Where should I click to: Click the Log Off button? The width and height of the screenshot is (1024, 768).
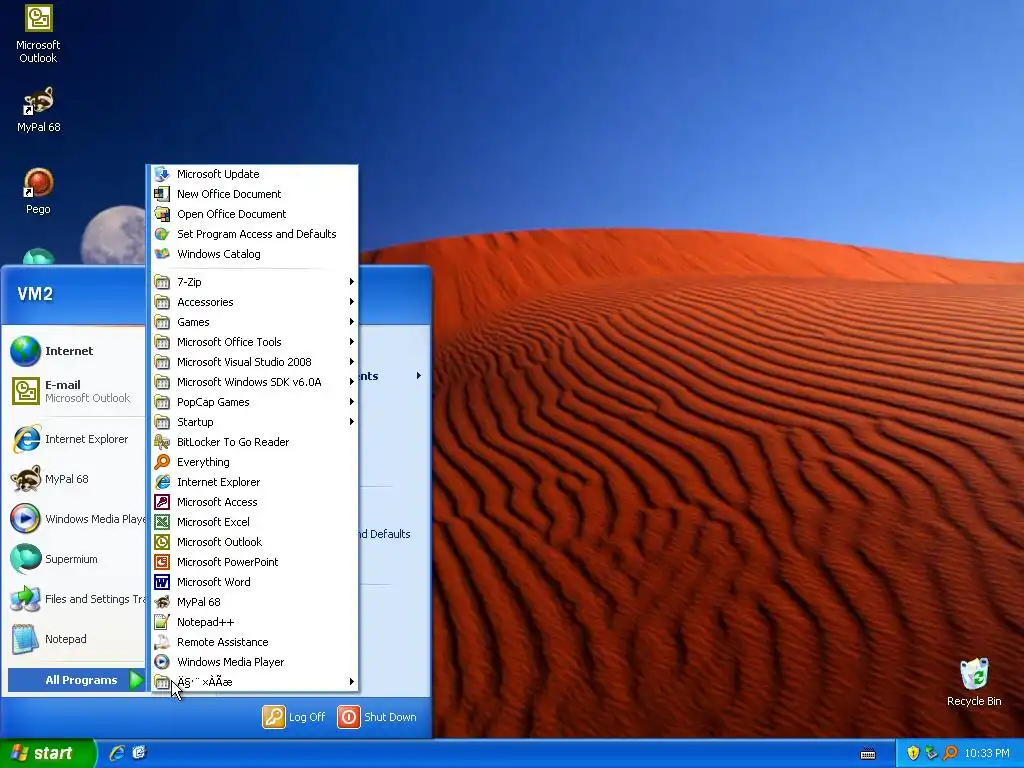294,717
